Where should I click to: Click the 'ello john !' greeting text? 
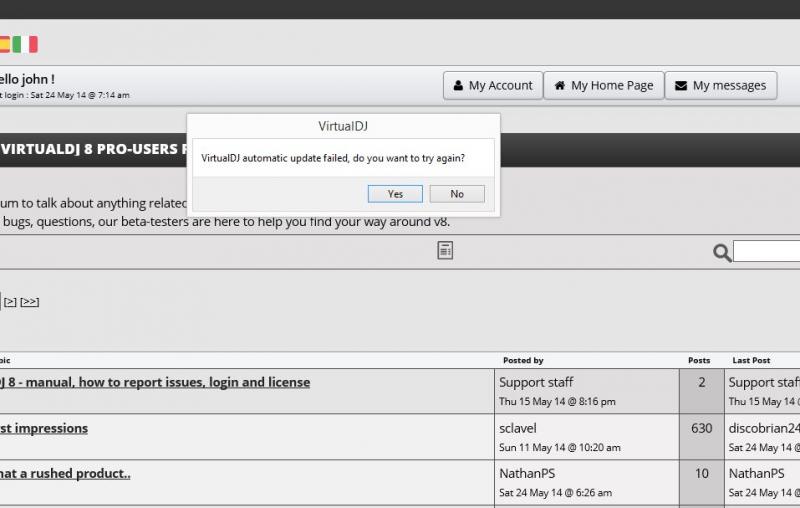click(x=27, y=80)
